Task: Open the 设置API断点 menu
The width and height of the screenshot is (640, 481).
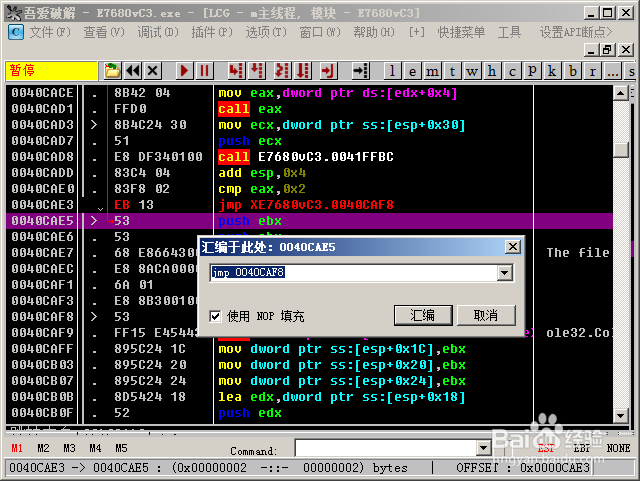Action: [x=576, y=32]
